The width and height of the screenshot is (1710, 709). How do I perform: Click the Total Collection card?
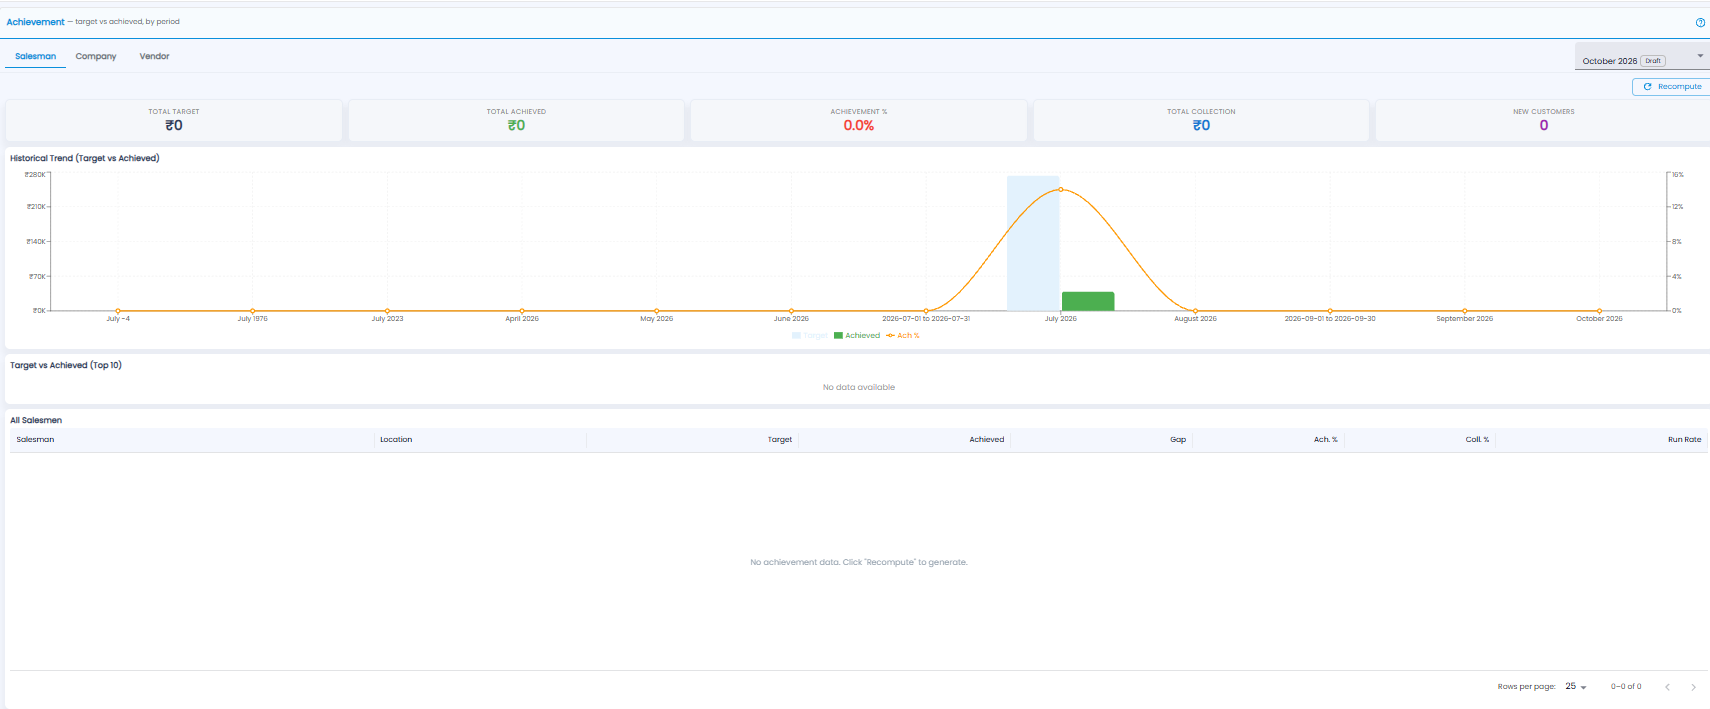[x=1201, y=120]
